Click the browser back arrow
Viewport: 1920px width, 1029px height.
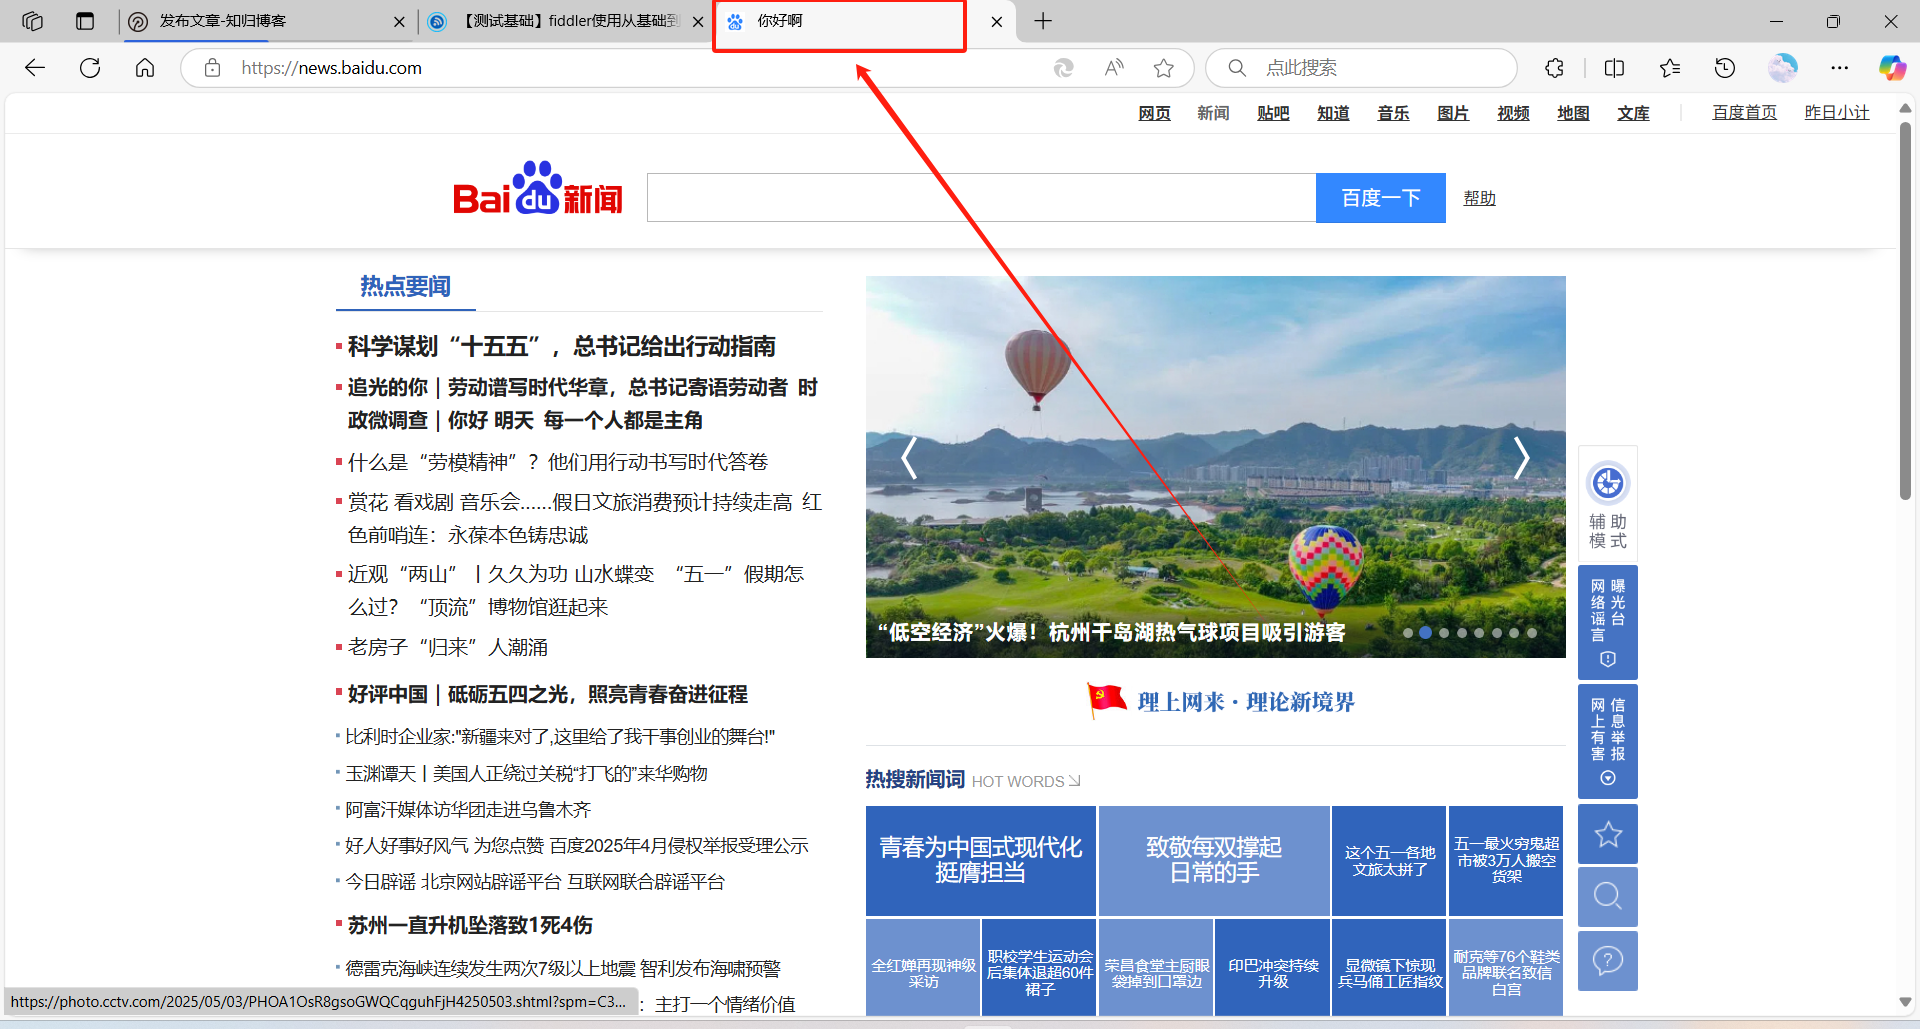pos(35,68)
